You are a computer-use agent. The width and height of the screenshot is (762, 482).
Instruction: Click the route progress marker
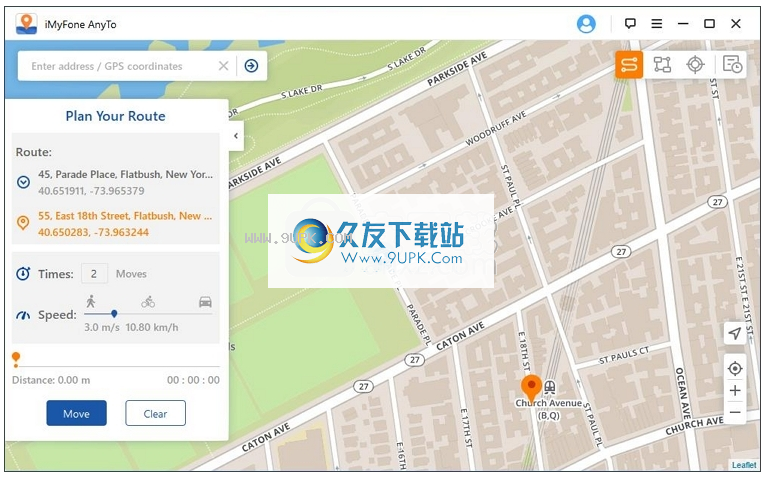16,359
